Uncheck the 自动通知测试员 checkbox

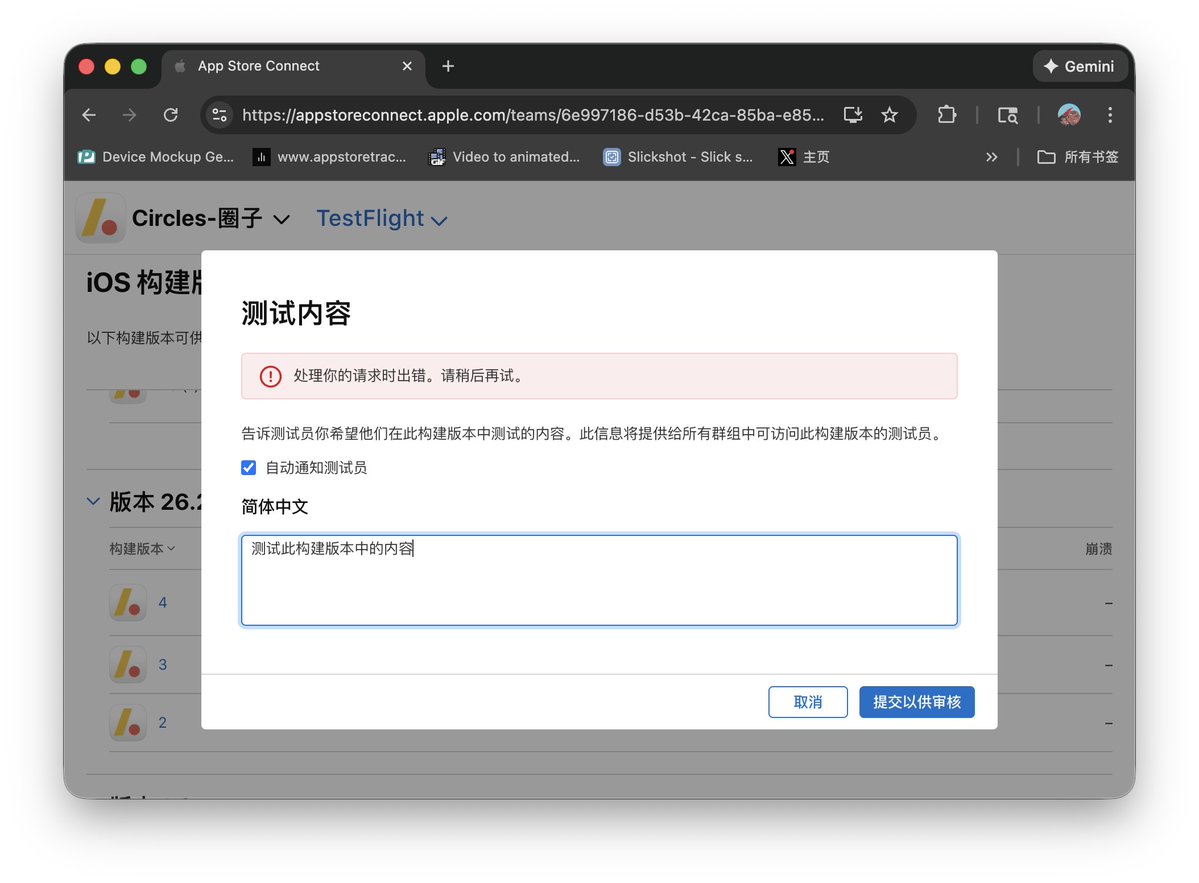[249, 467]
